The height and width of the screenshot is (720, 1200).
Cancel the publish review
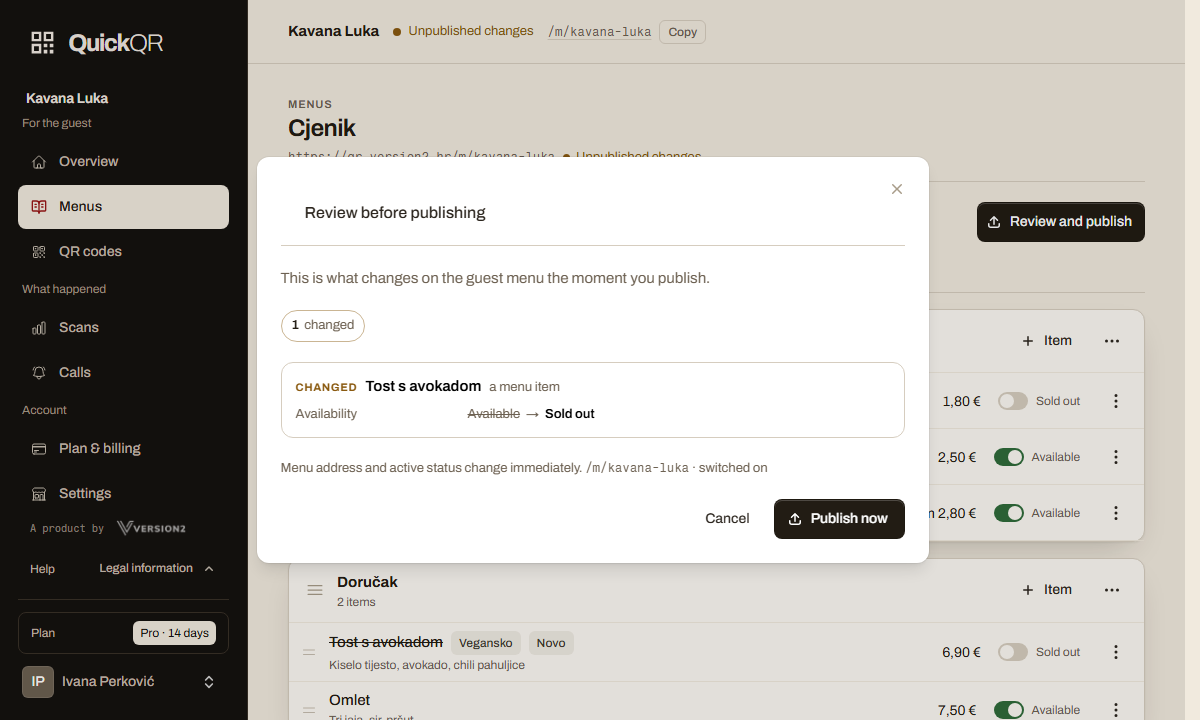pos(727,519)
